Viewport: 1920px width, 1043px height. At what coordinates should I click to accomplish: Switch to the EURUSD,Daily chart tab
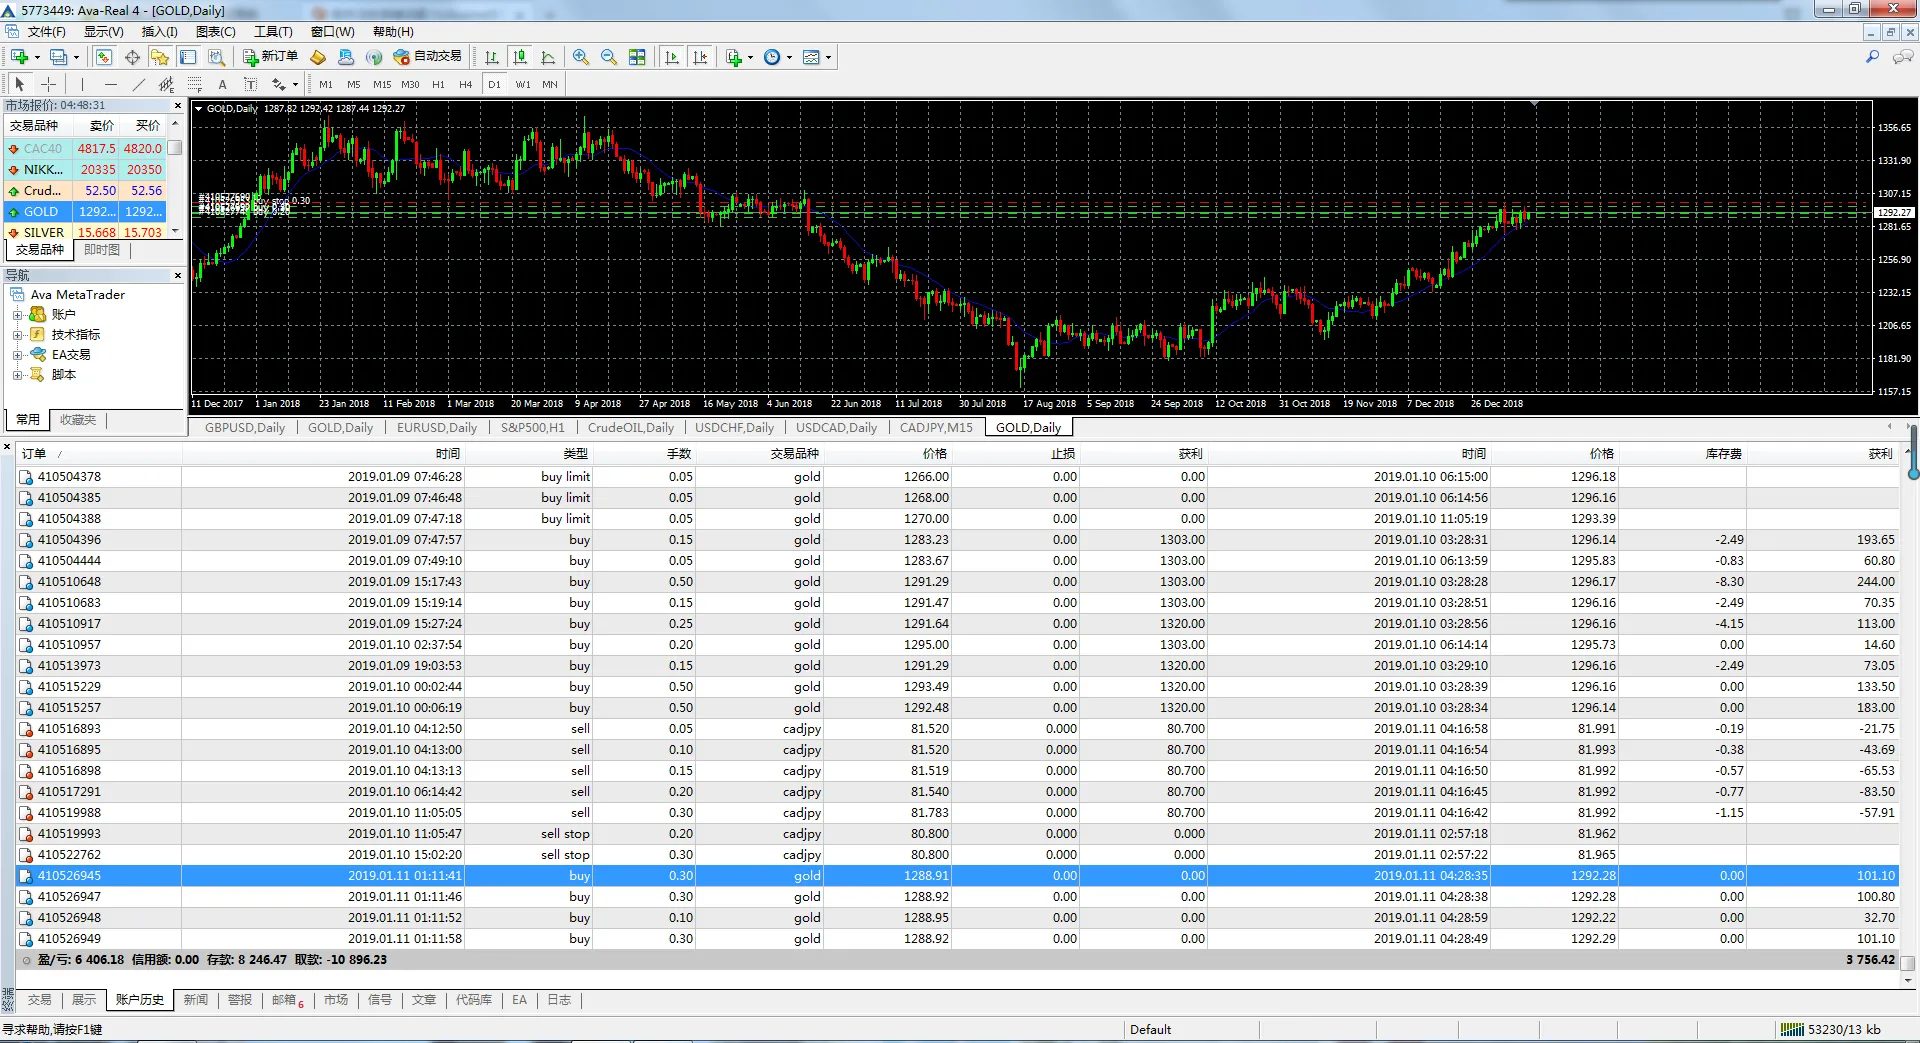pyautogui.click(x=437, y=428)
